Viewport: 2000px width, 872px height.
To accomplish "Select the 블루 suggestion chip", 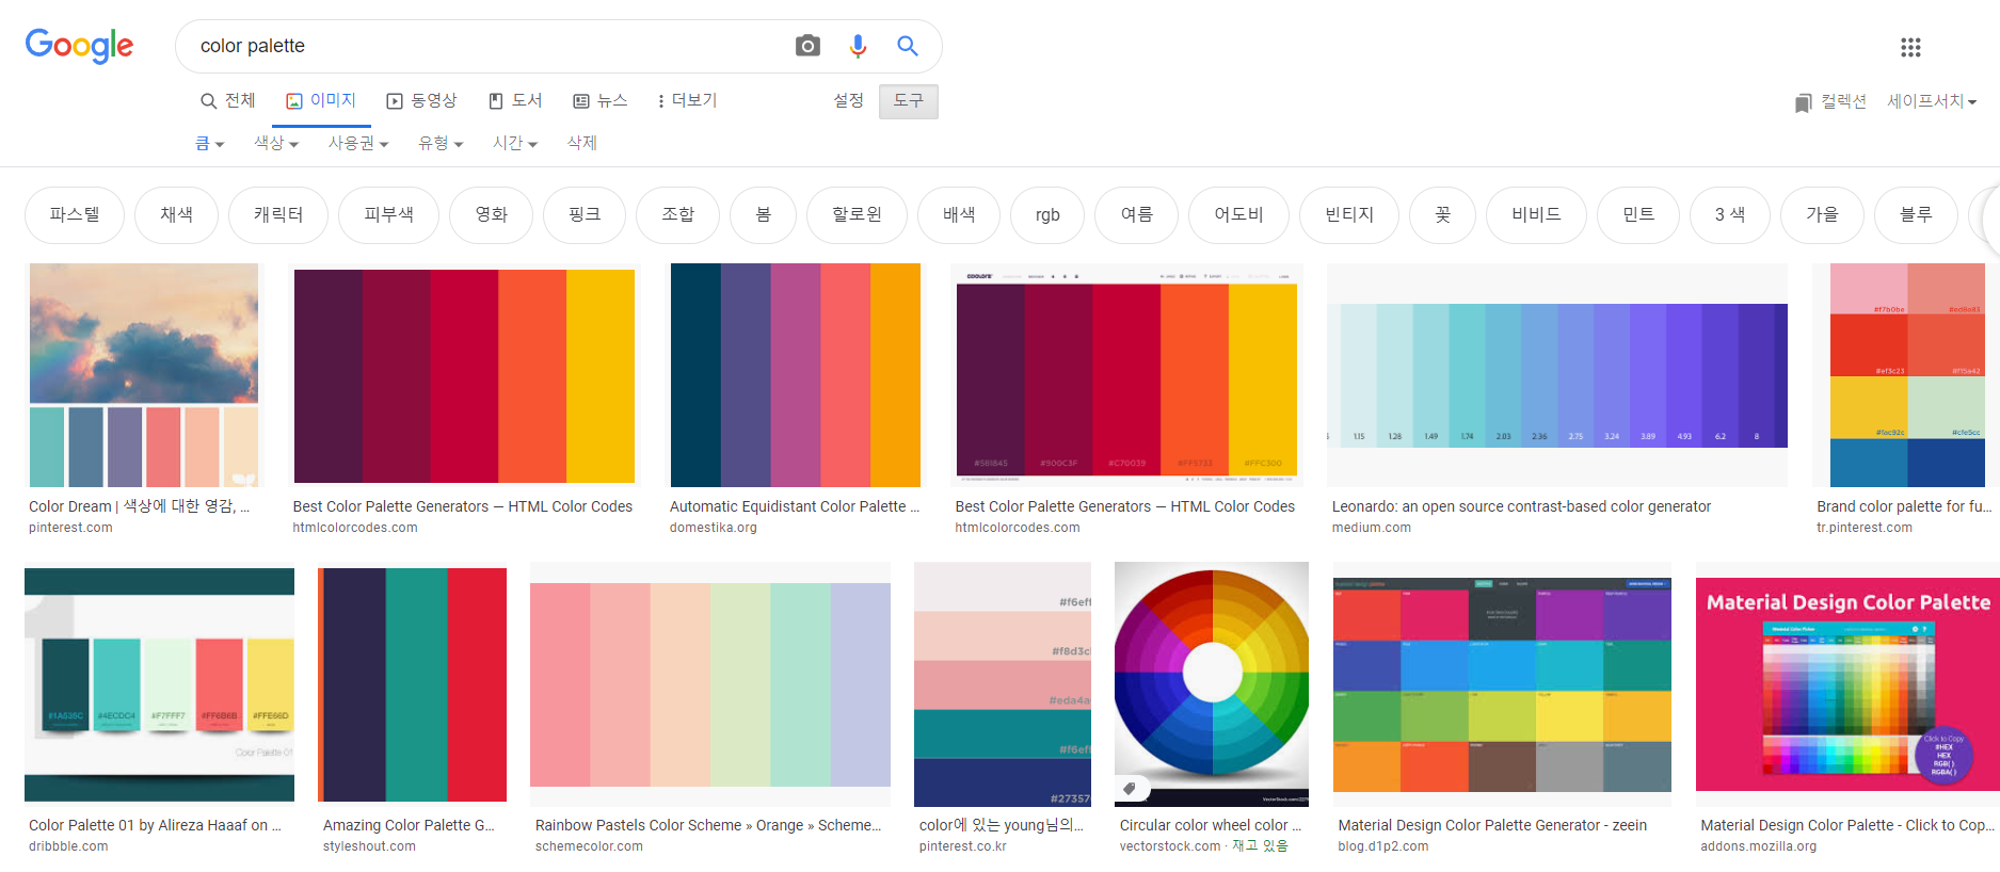I will [x=1915, y=215].
